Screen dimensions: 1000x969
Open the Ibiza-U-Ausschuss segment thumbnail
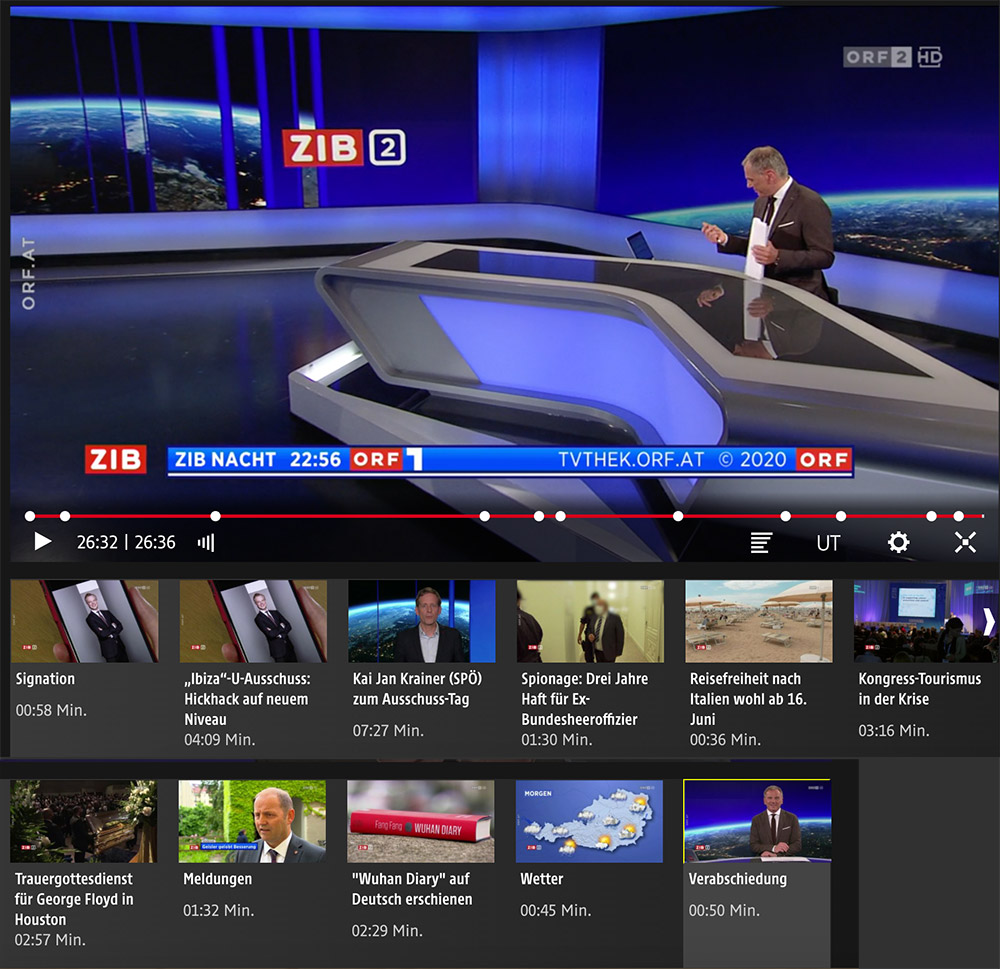(253, 621)
